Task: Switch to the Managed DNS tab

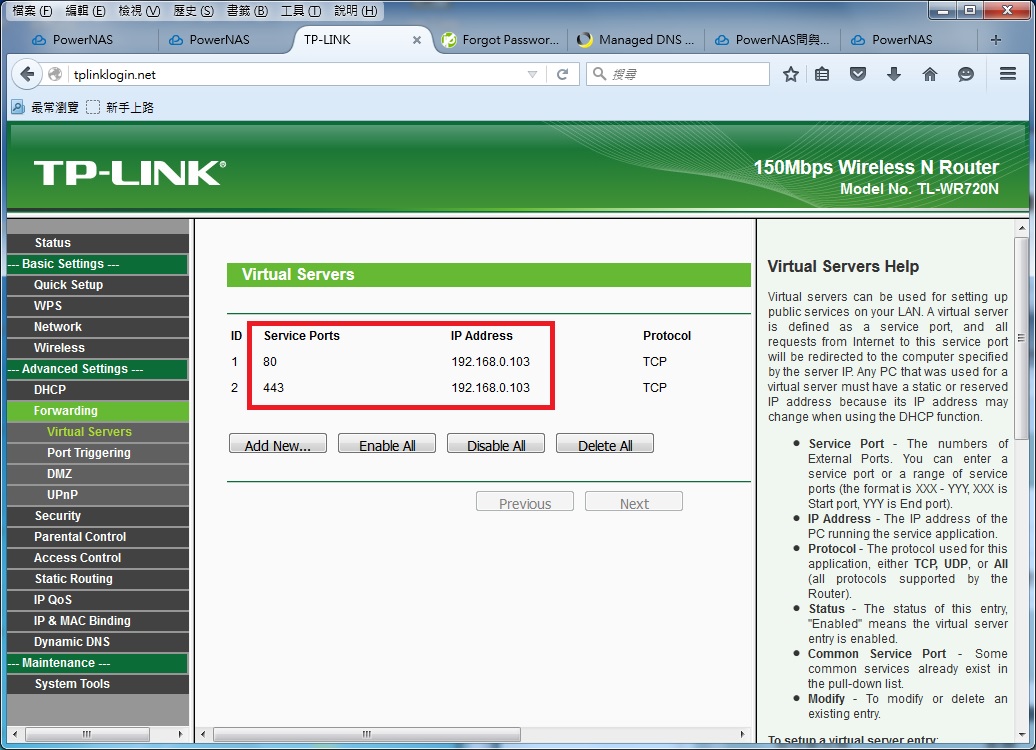Action: (636, 40)
